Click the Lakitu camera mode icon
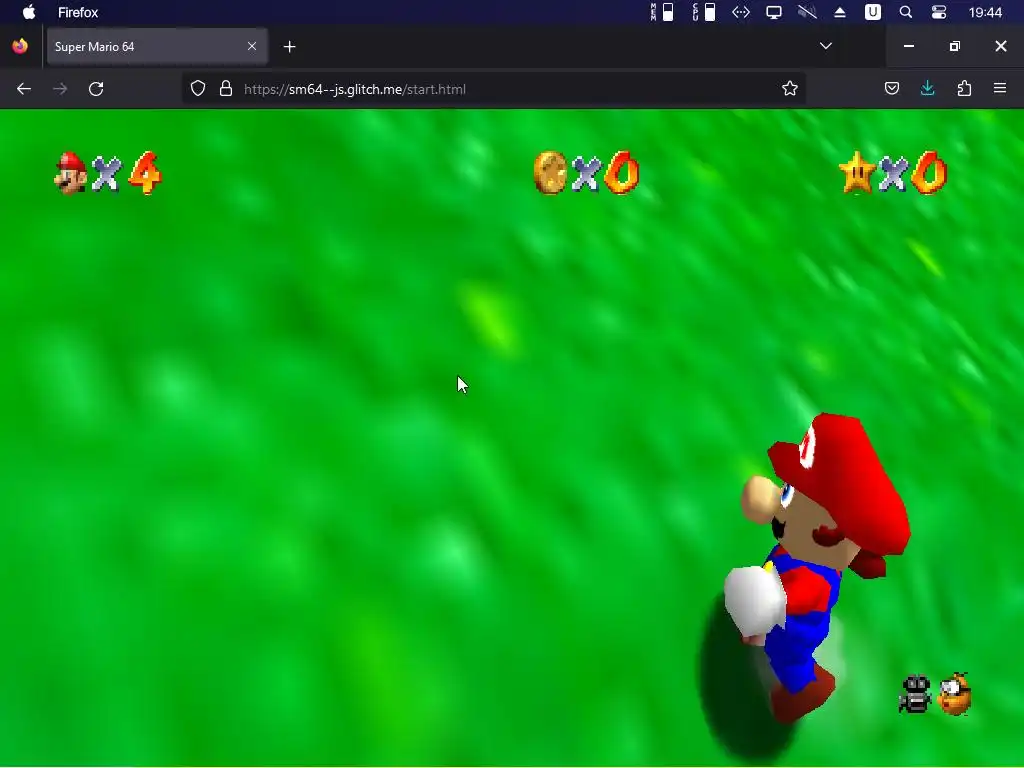Image resolution: width=1024 pixels, height=768 pixels. point(915,694)
